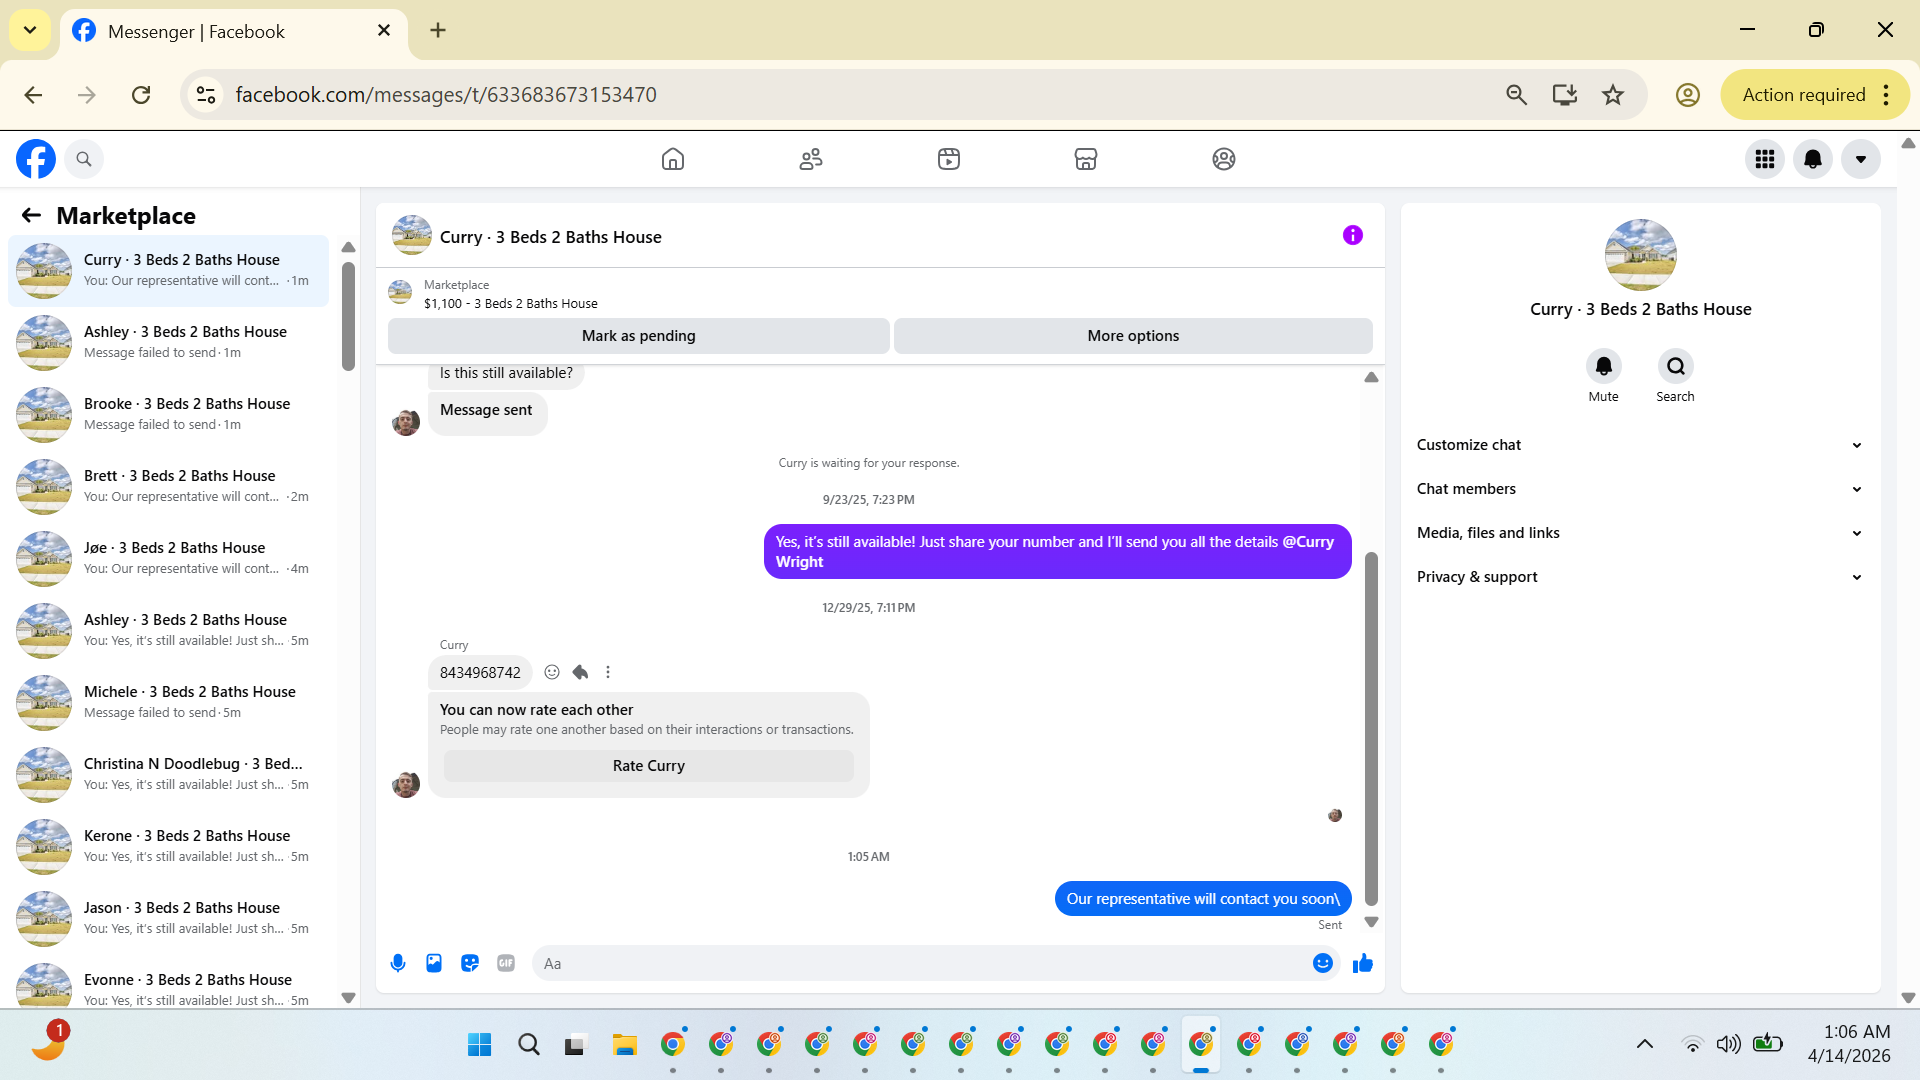Open Facebook notifications bell

[x=1812, y=159]
